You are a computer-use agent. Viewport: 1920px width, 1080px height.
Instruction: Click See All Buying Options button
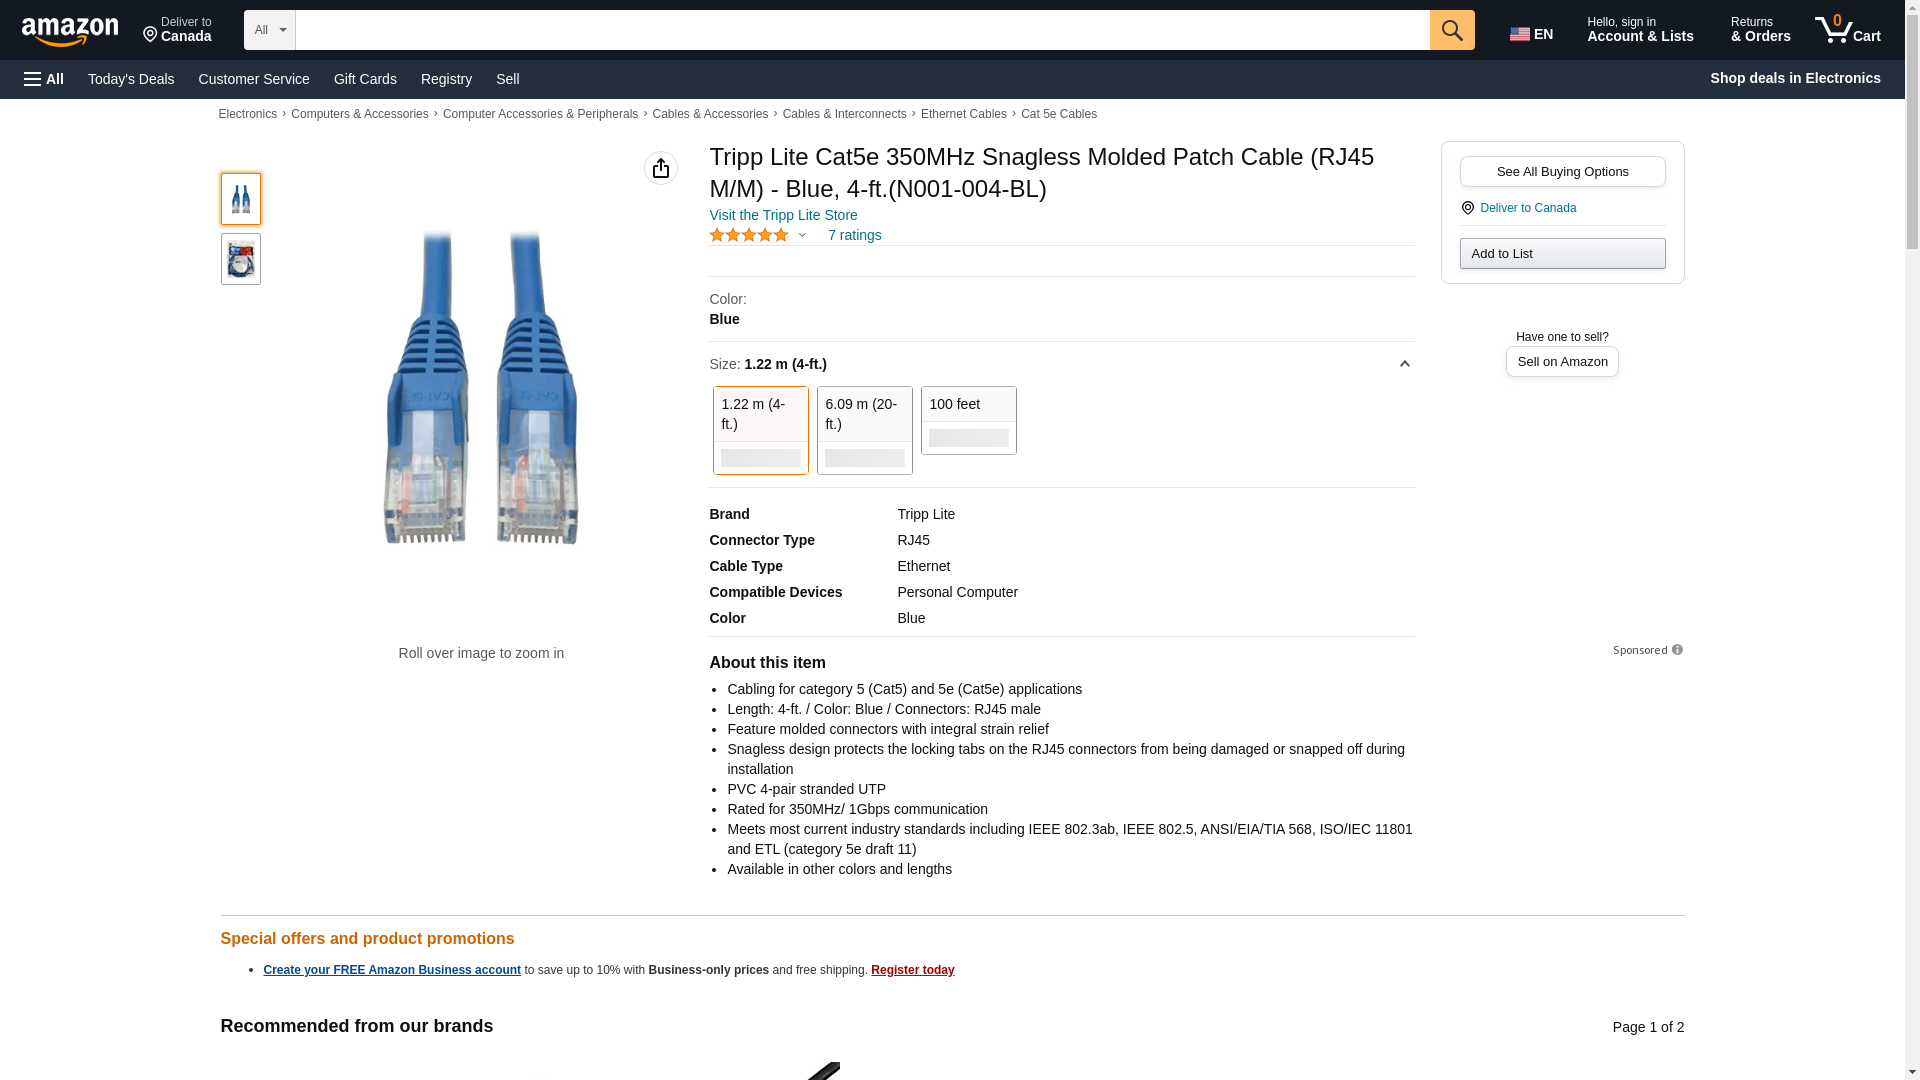pyautogui.click(x=1562, y=171)
